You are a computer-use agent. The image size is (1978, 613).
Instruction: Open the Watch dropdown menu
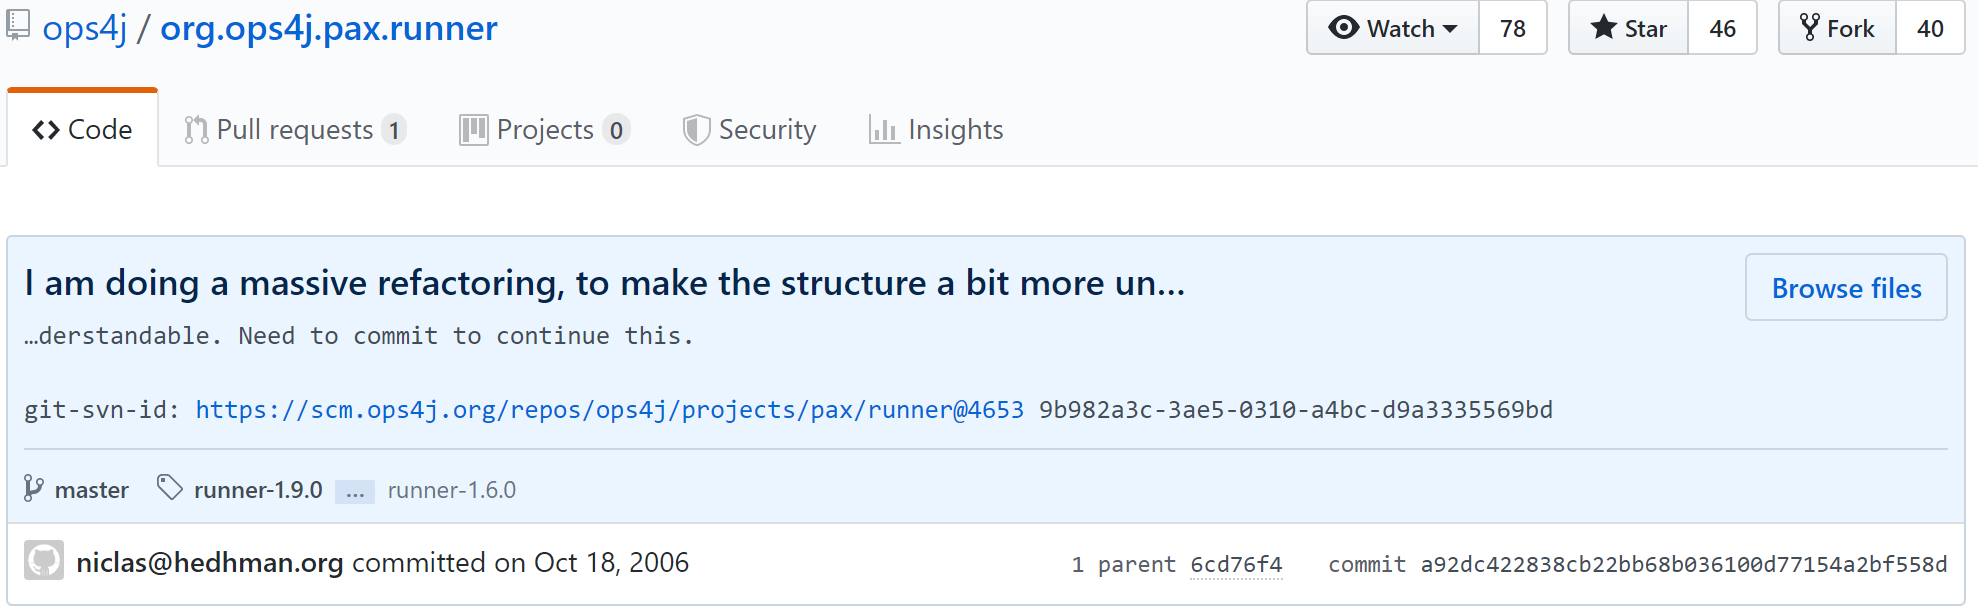(x=1393, y=28)
